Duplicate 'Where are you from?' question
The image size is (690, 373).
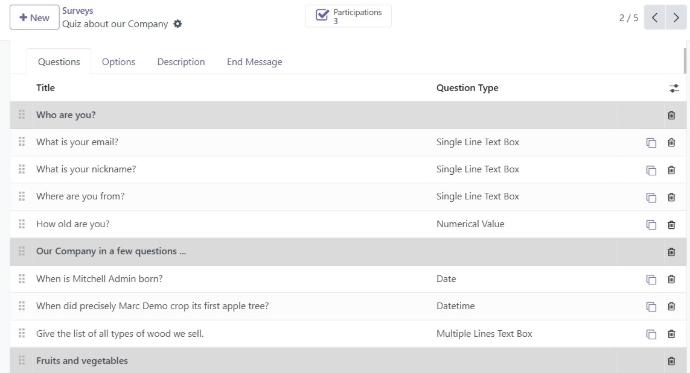[x=651, y=197]
